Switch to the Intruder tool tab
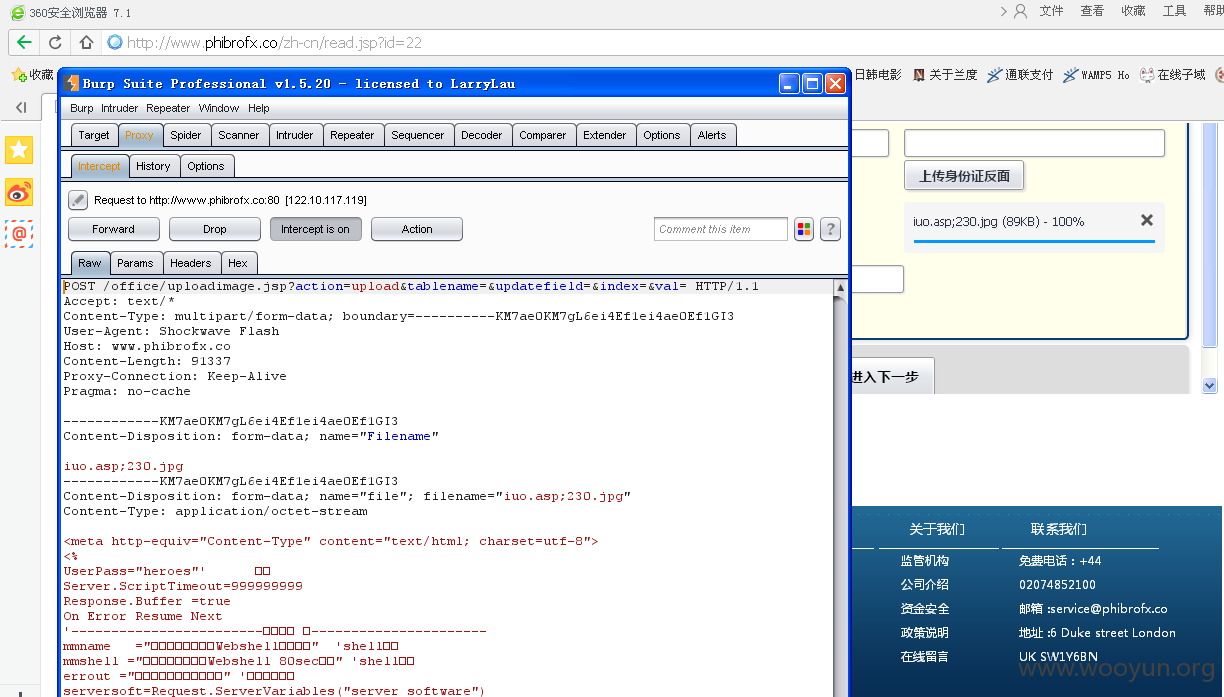Image resolution: width=1224 pixels, height=697 pixels. click(295, 135)
